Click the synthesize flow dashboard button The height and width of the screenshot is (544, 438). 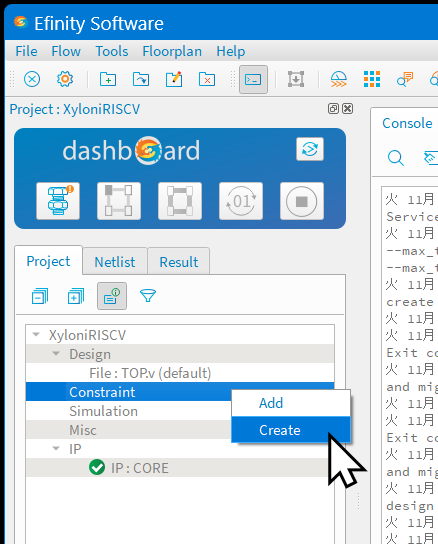click(x=58, y=201)
